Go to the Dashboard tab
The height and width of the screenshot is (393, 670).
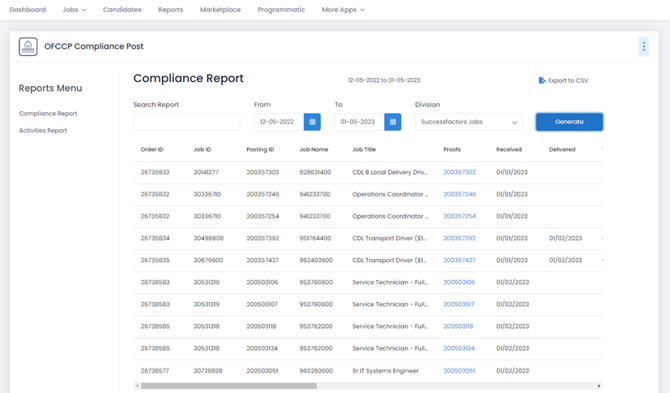pyautogui.click(x=27, y=9)
